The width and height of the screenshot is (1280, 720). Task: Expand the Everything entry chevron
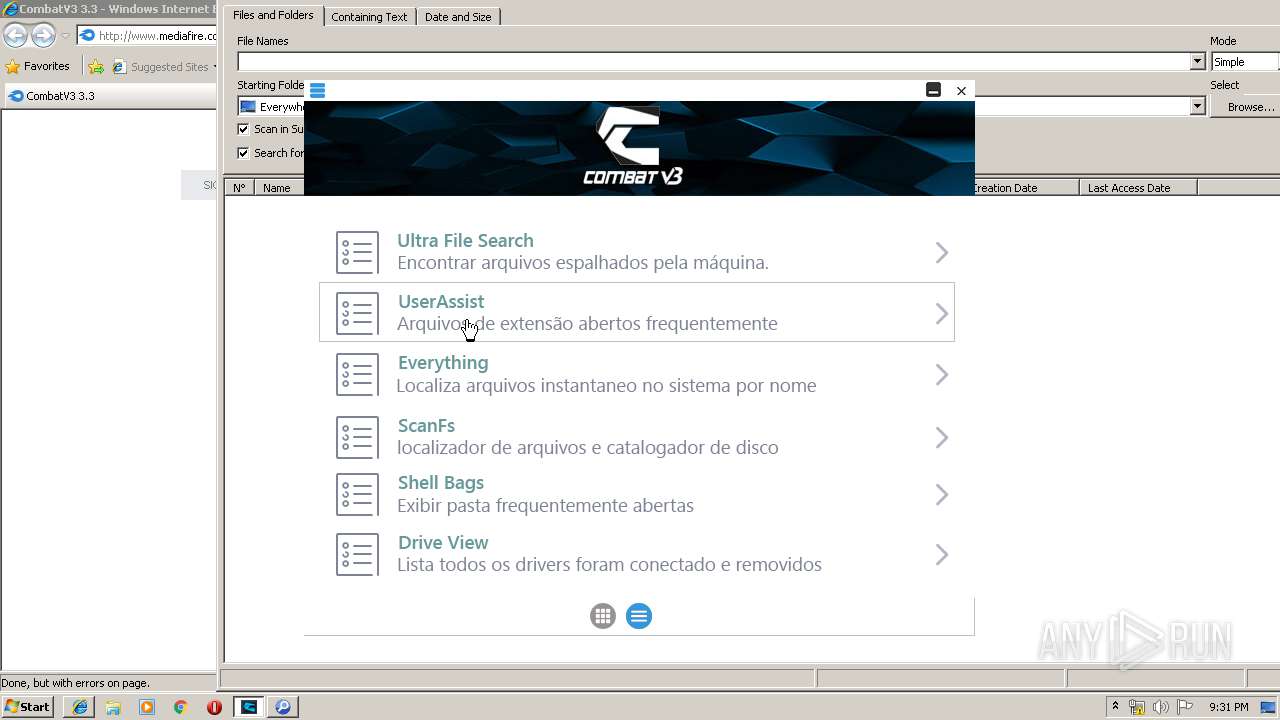pyautogui.click(x=941, y=375)
